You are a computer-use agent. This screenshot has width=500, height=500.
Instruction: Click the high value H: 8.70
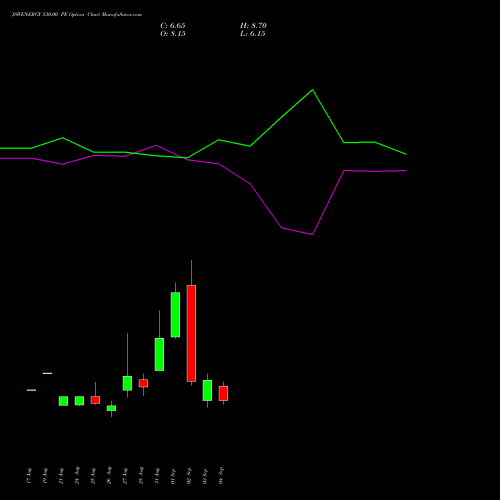(253, 26)
